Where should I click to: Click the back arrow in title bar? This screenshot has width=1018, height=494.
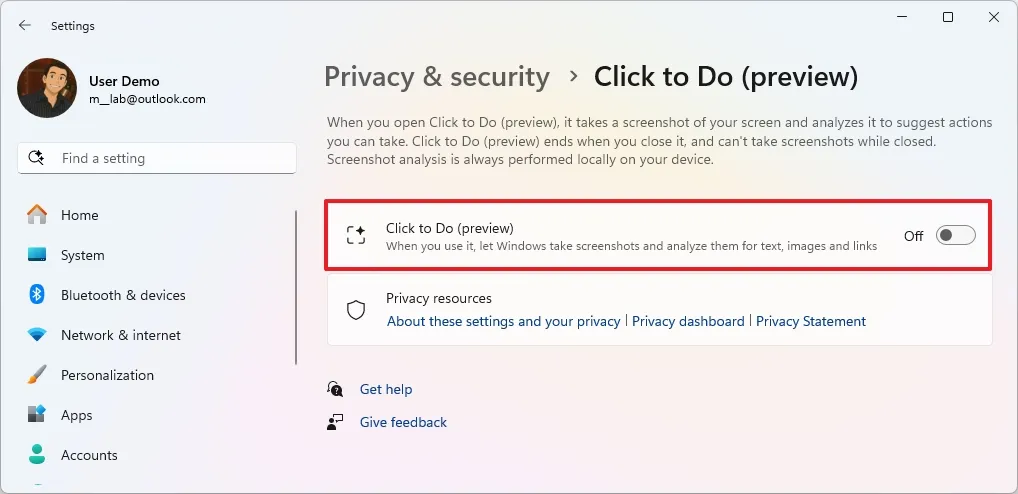coord(25,26)
